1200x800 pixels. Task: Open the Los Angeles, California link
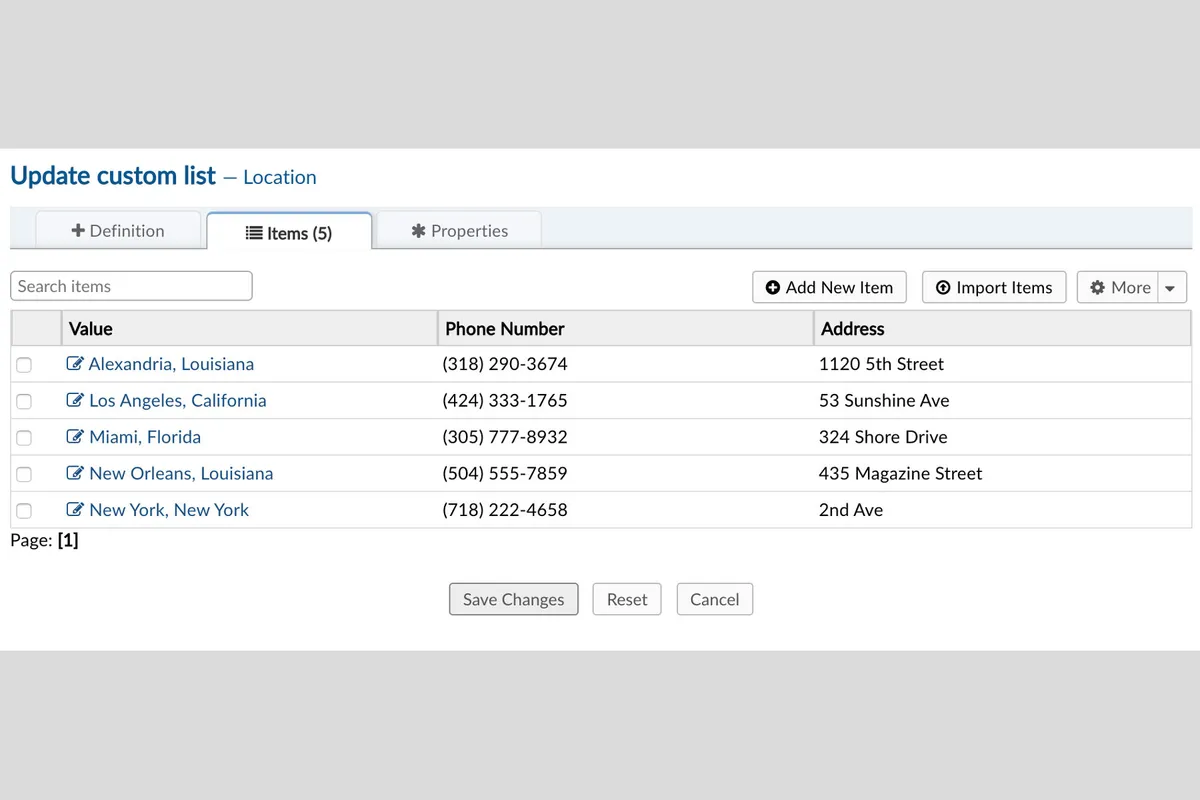pyautogui.click(x=177, y=400)
